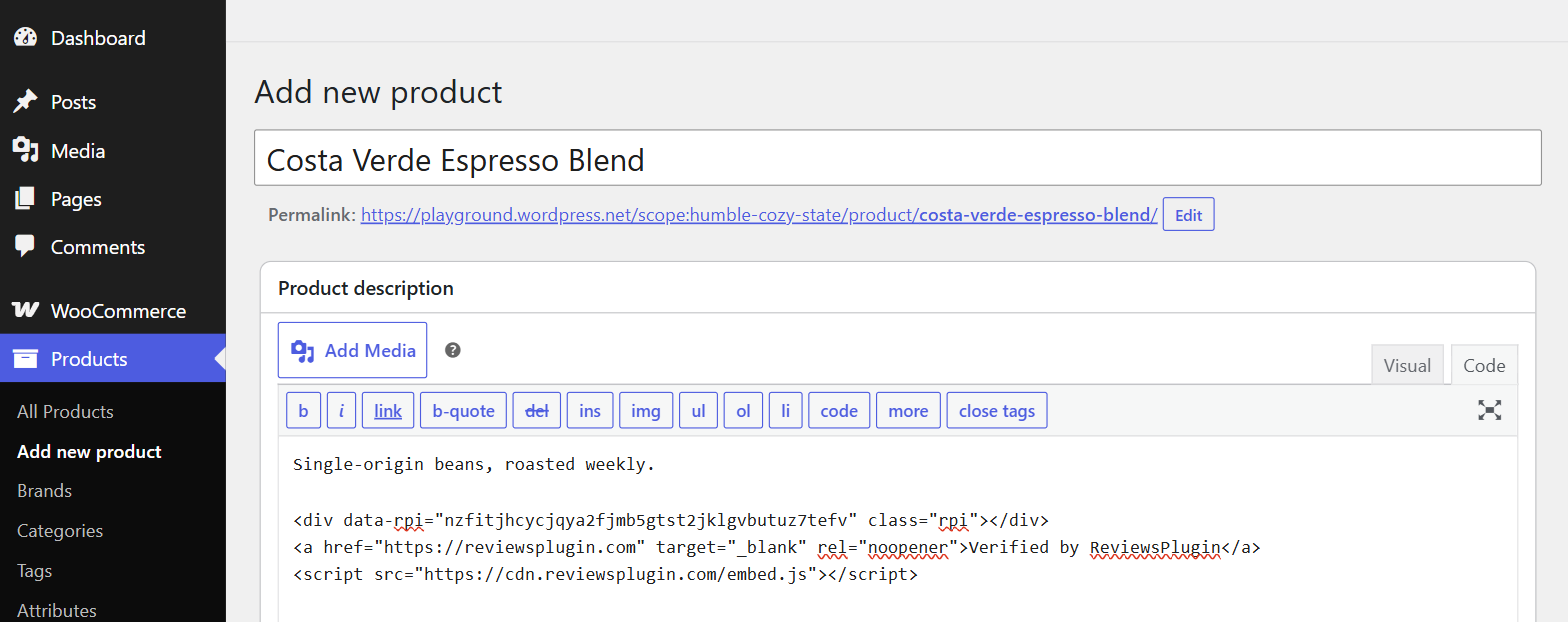The height and width of the screenshot is (622, 1568).
Task: Select Add new product submenu item
Action: click(x=89, y=452)
